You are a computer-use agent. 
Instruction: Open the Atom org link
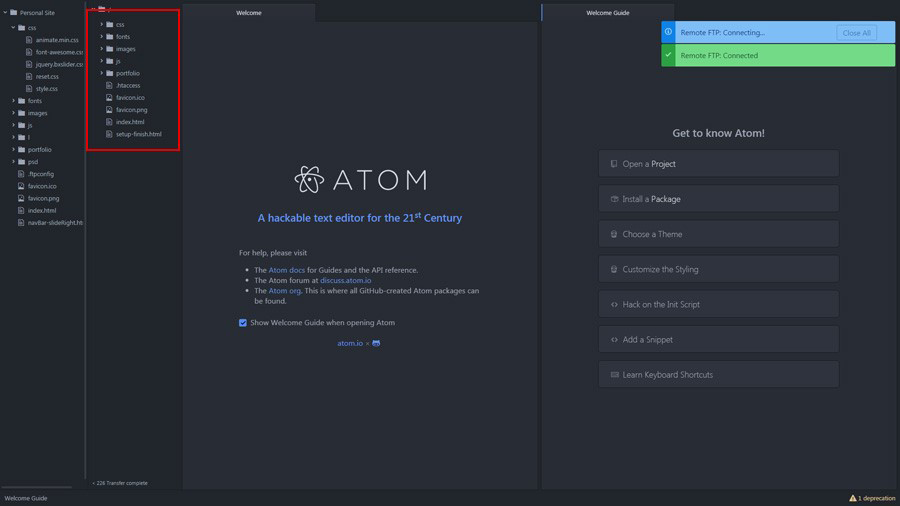coord(285,291)
